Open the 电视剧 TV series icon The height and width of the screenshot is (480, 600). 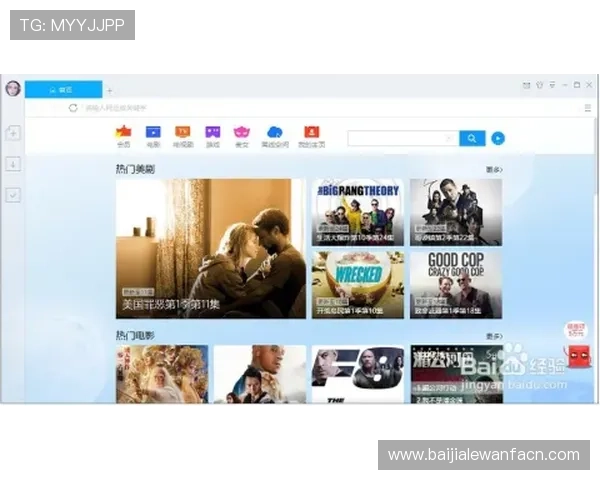[x=182, y=132]
